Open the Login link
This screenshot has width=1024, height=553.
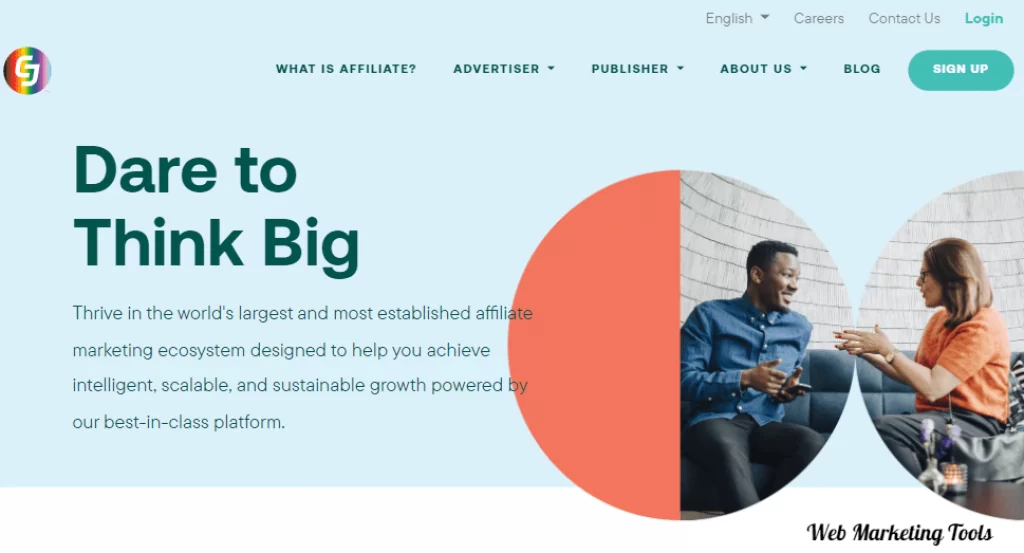pos(984,18)
